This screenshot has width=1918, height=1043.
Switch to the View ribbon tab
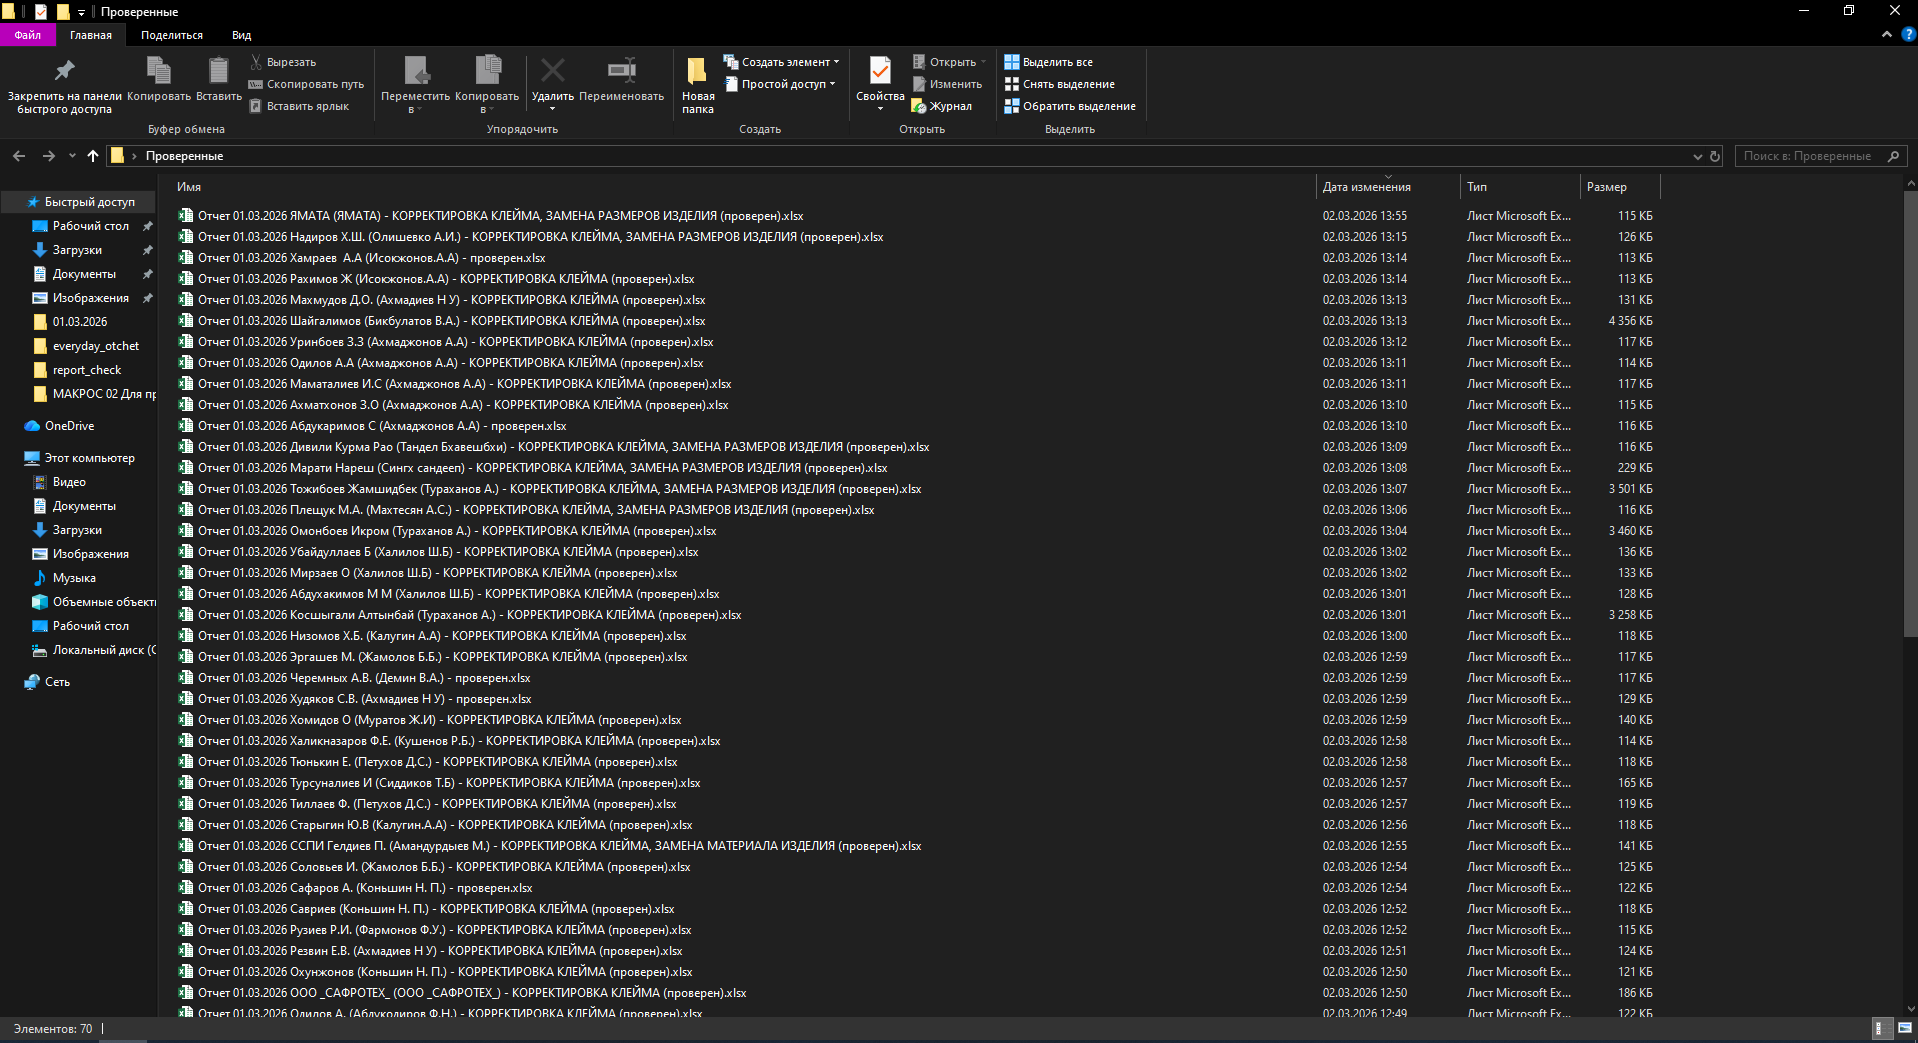241,35
